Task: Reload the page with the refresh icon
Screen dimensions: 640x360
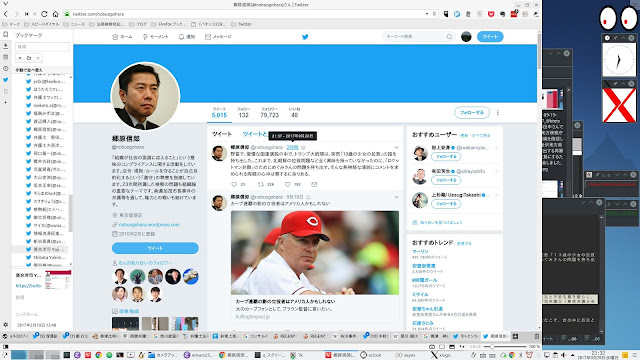Action: pyautogui.click(x=44, y=14)
